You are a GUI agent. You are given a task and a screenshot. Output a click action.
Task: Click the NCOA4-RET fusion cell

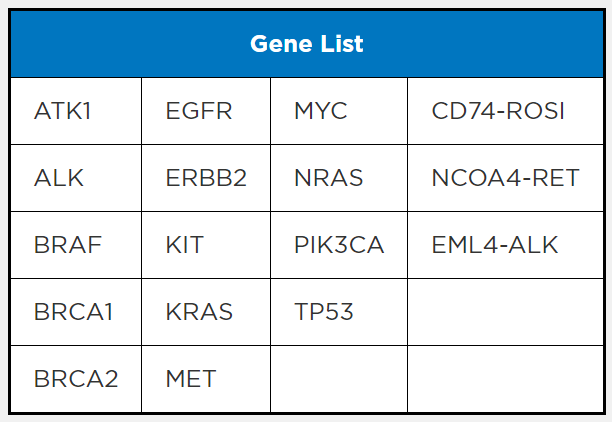[505, 178]
